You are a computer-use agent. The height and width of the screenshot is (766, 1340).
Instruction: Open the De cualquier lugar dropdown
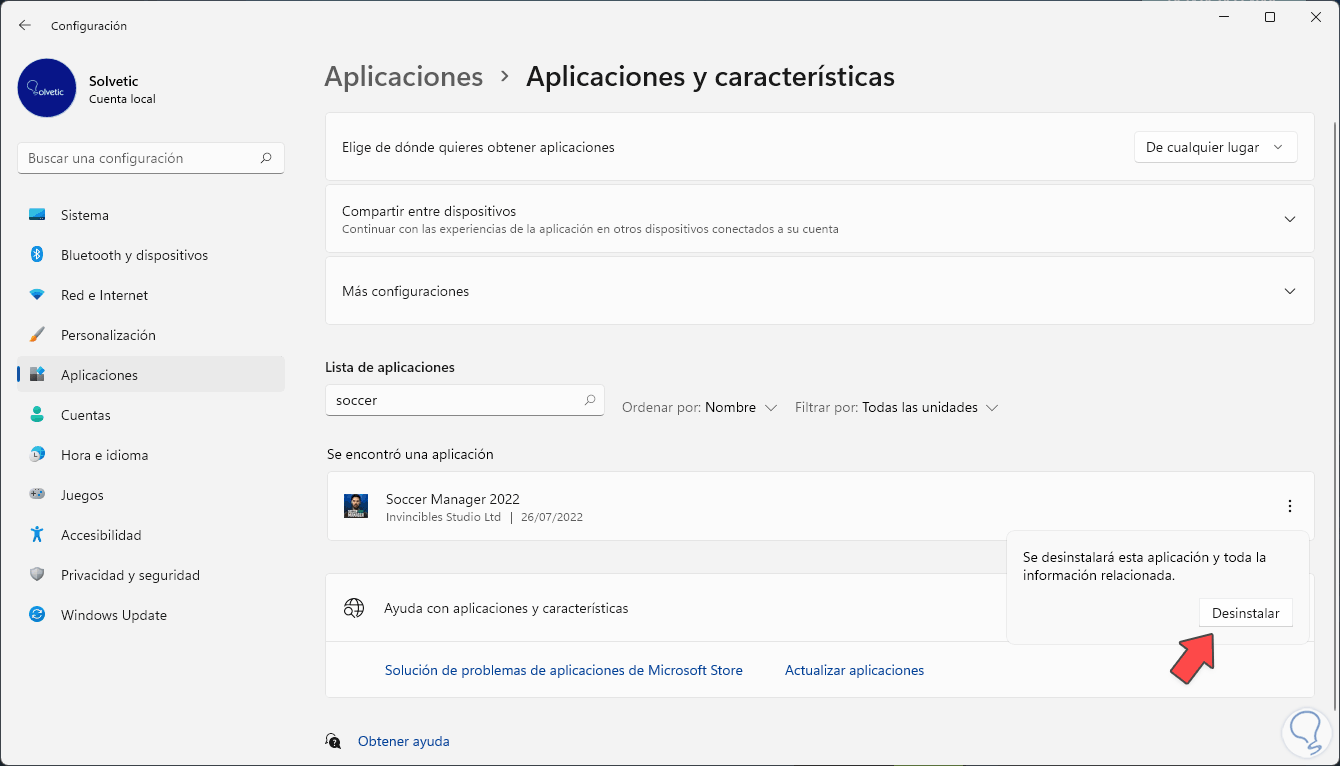click(x=1215, y=147)
